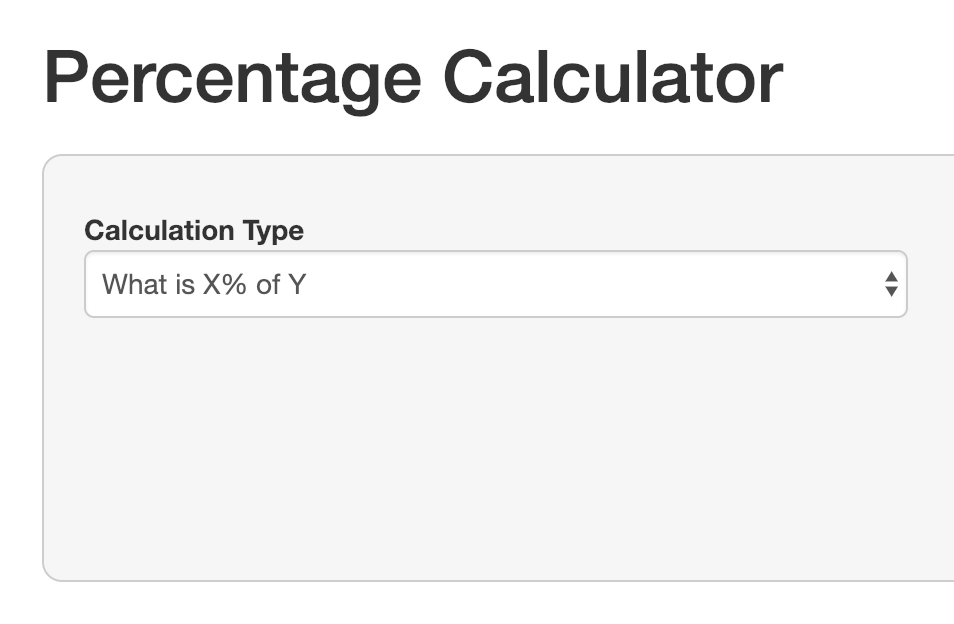Click the Calculation Type label
Viewport: 954px width, 624px height.
tap(194, 231)
